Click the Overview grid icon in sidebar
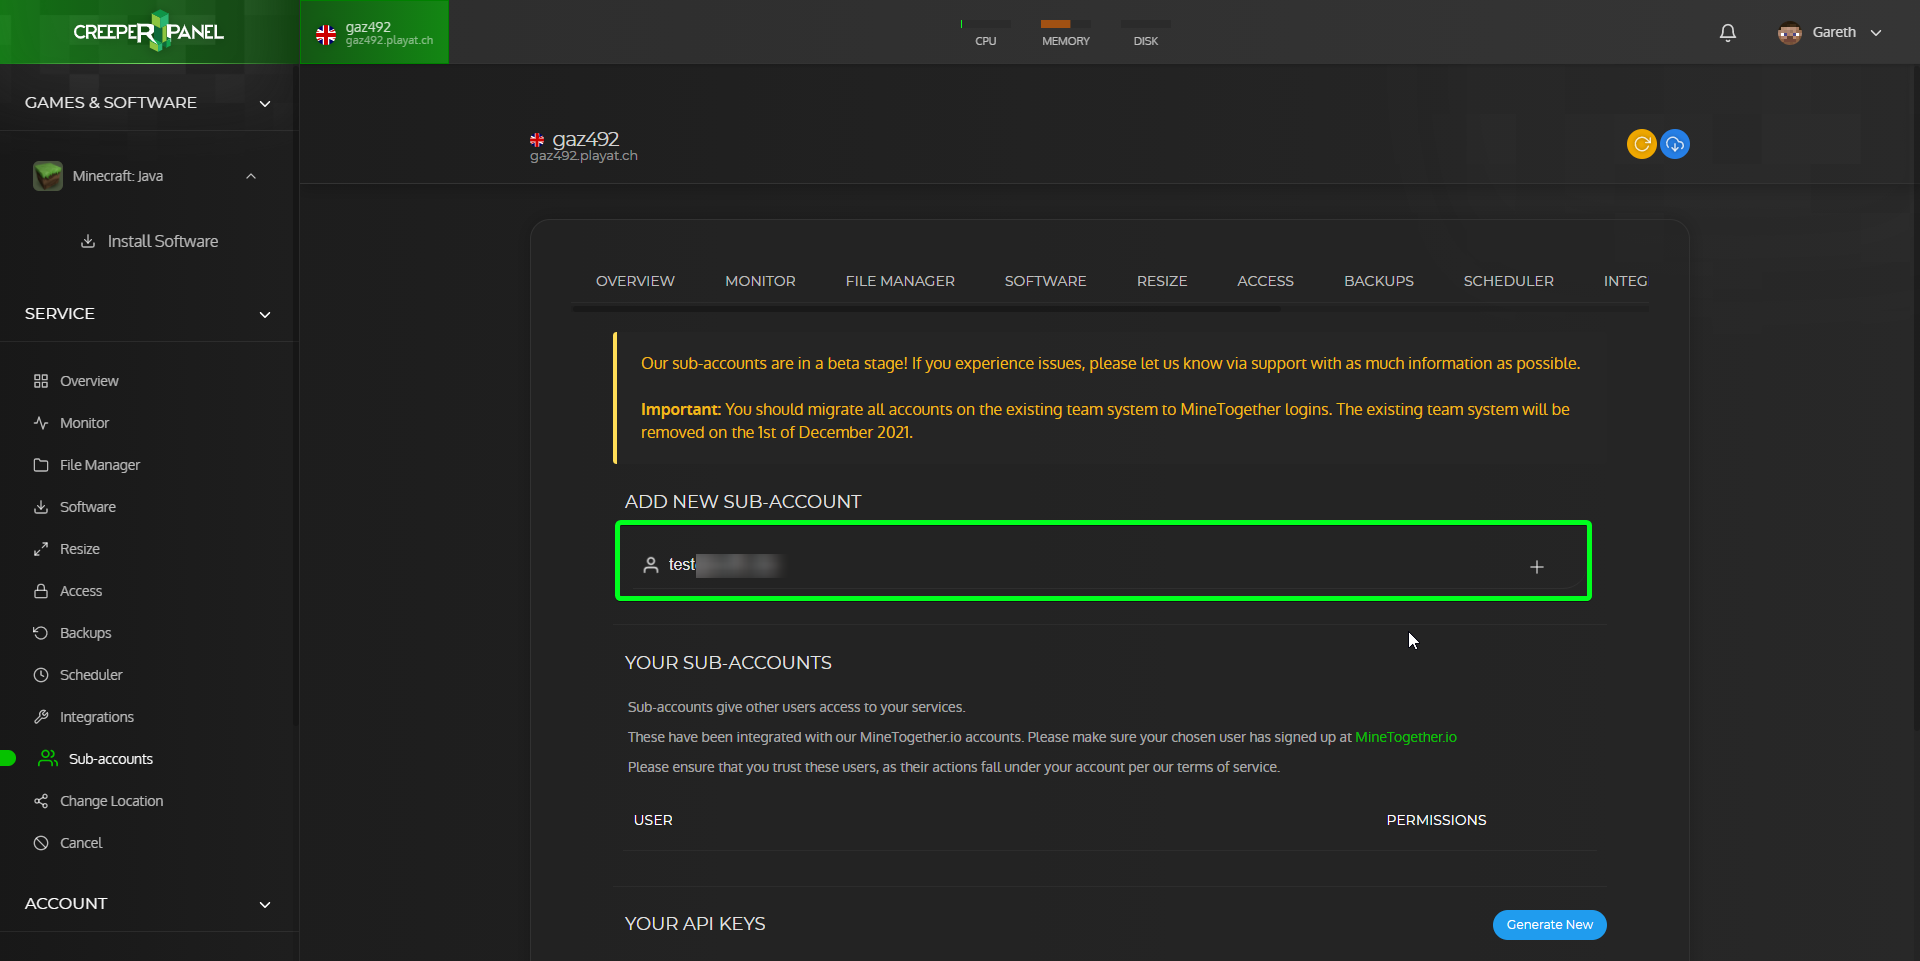The width and height of the screenshot is (1920, 961). click(41, 381)
